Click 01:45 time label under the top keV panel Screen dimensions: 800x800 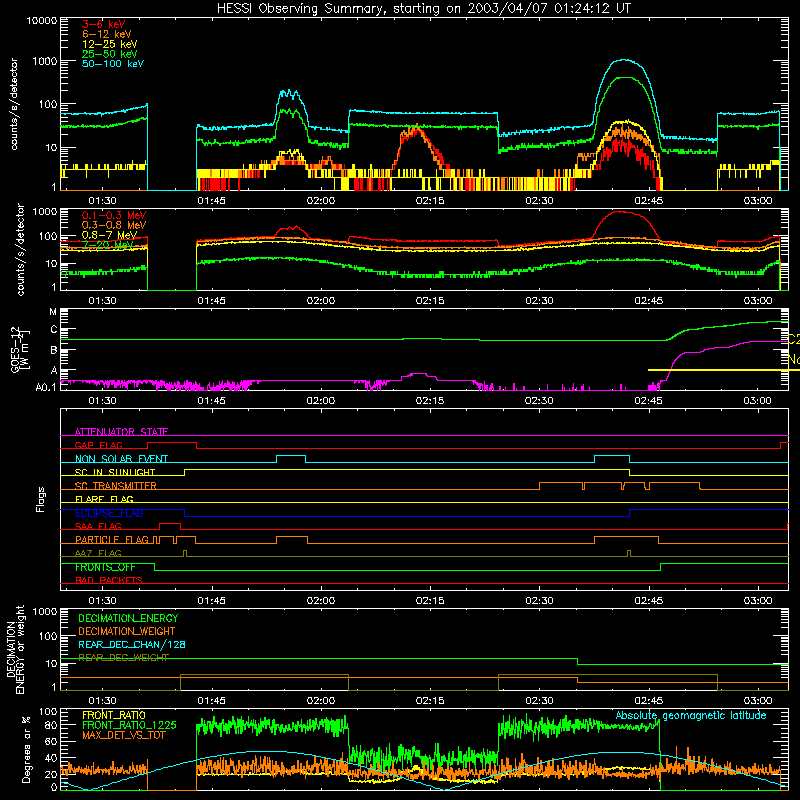click(x=211, y=201)
